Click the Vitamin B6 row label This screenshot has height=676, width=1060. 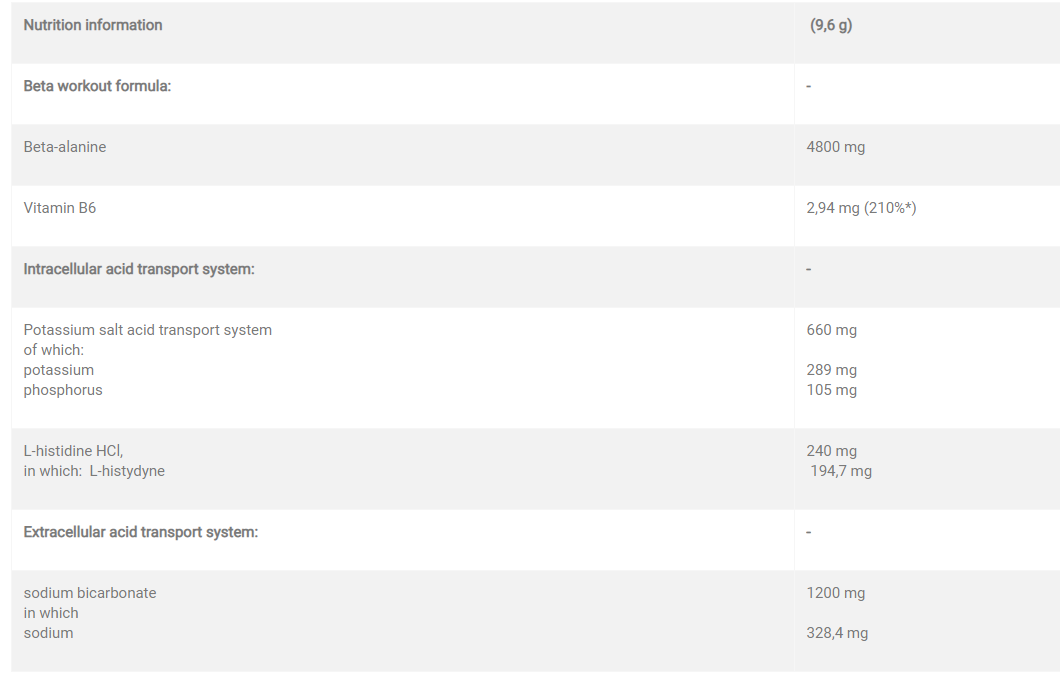tap(60, 208)
